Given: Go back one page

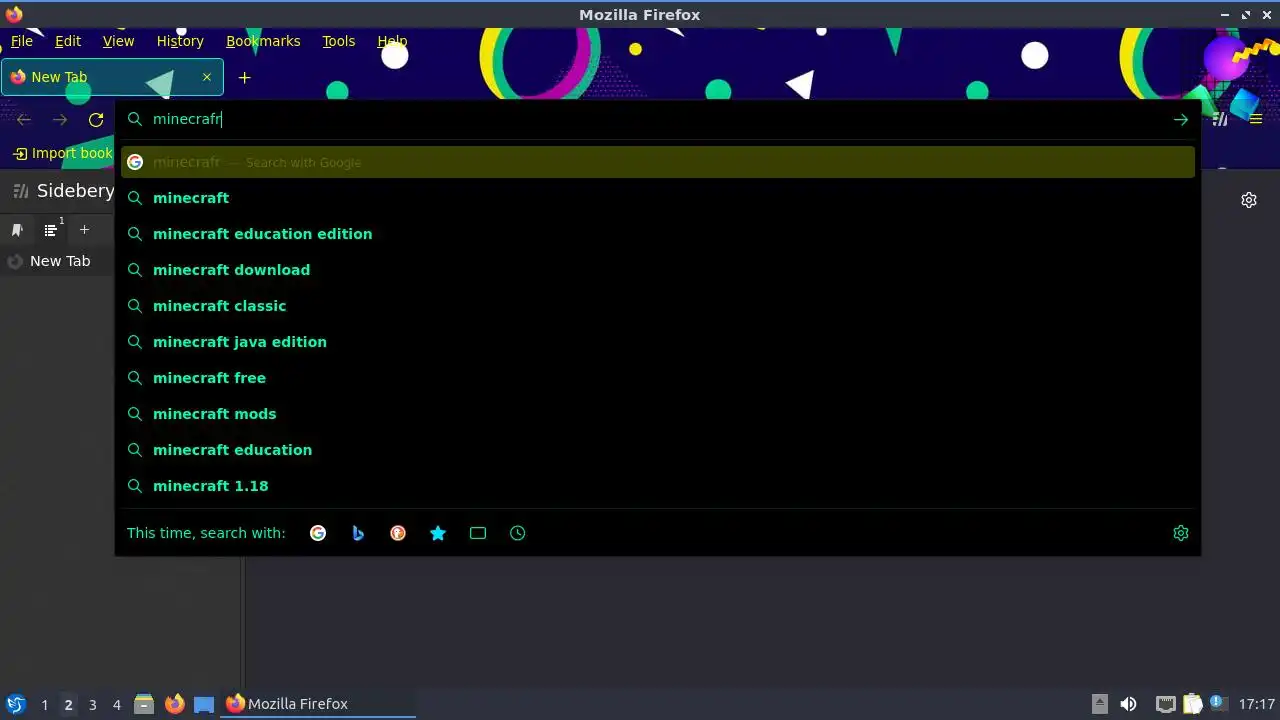Looking at the screenshot, I should [24, 120].
